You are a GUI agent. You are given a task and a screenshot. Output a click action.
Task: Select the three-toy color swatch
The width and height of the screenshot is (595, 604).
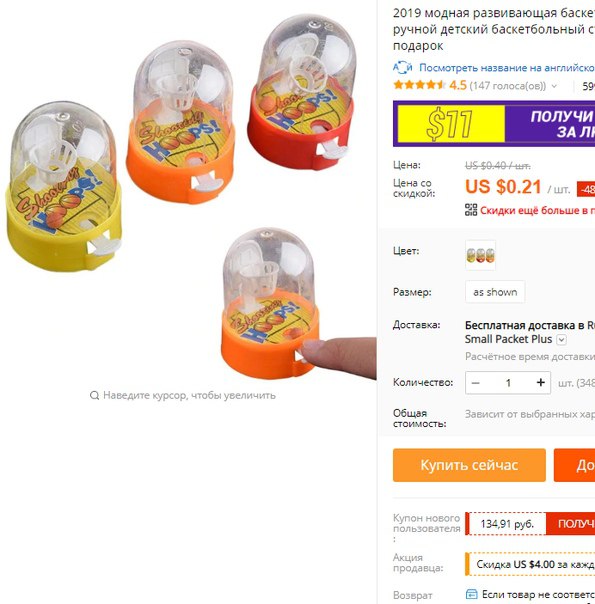tap(480, 255)
